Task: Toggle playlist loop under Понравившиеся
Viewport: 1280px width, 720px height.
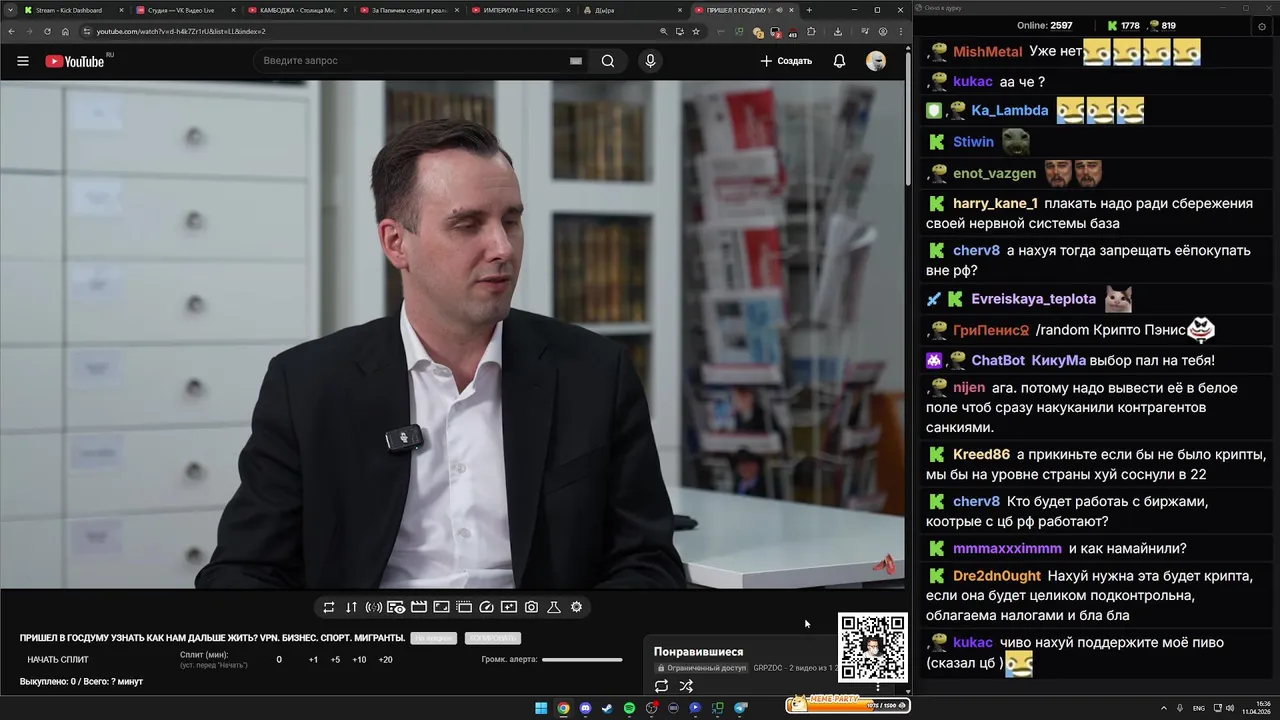Action: point(661,686)
